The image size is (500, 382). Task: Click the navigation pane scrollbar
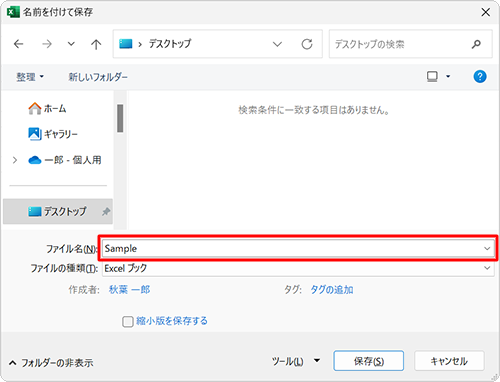120,118
